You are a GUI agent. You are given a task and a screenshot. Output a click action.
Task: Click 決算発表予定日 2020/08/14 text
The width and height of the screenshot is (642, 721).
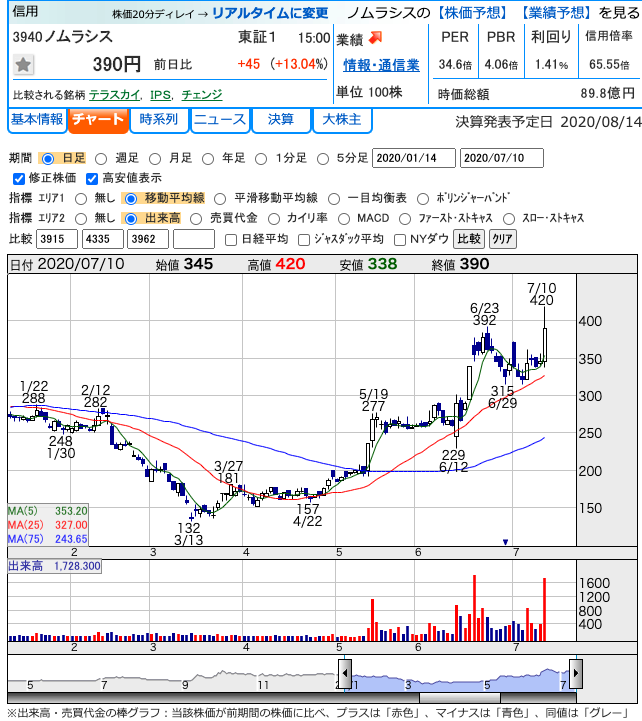click(x=548, y=122)
